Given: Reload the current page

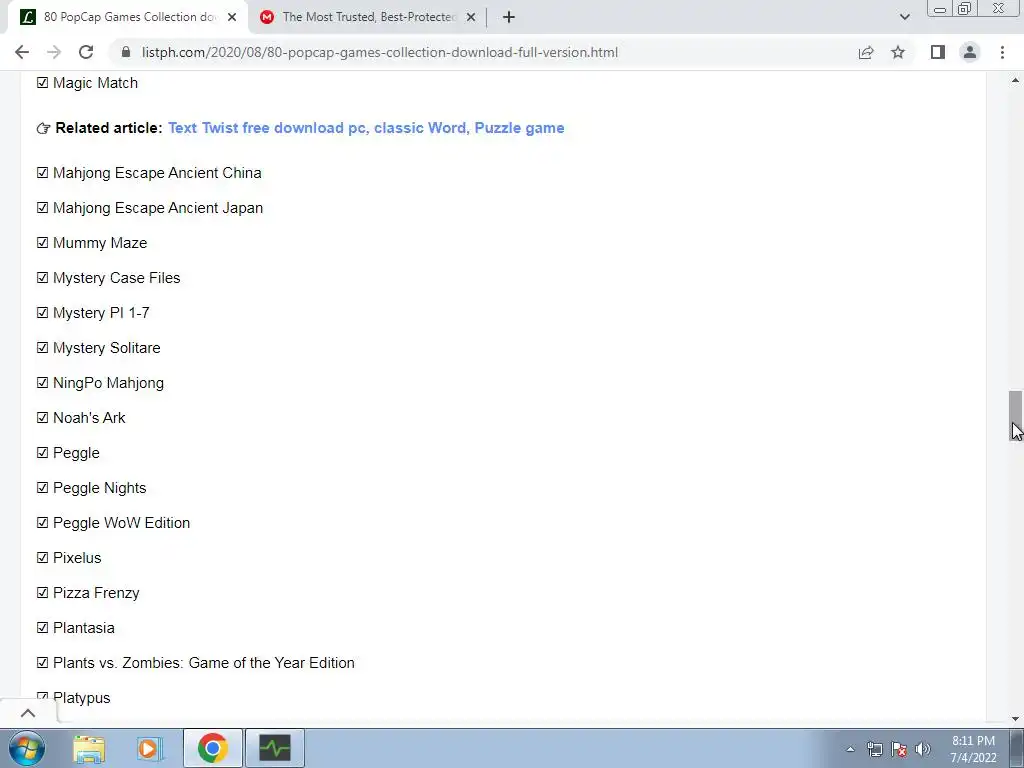Looking at the screenshot, I should (x=86, y=52).
